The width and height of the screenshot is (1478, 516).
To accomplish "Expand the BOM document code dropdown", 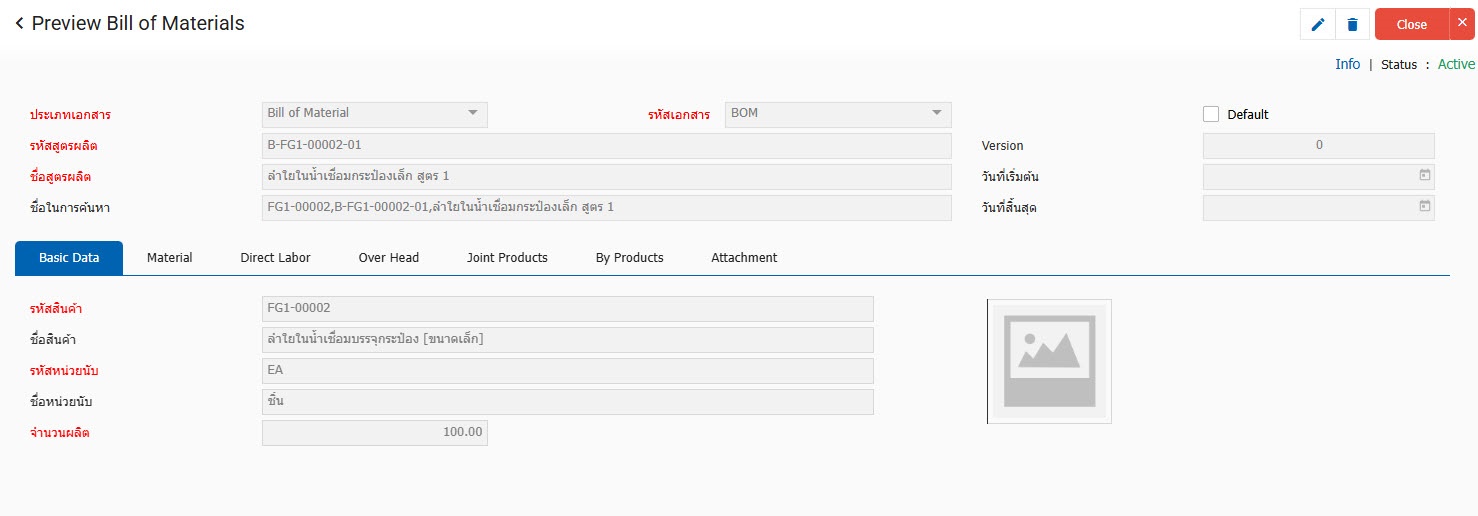I will [937, 113].
